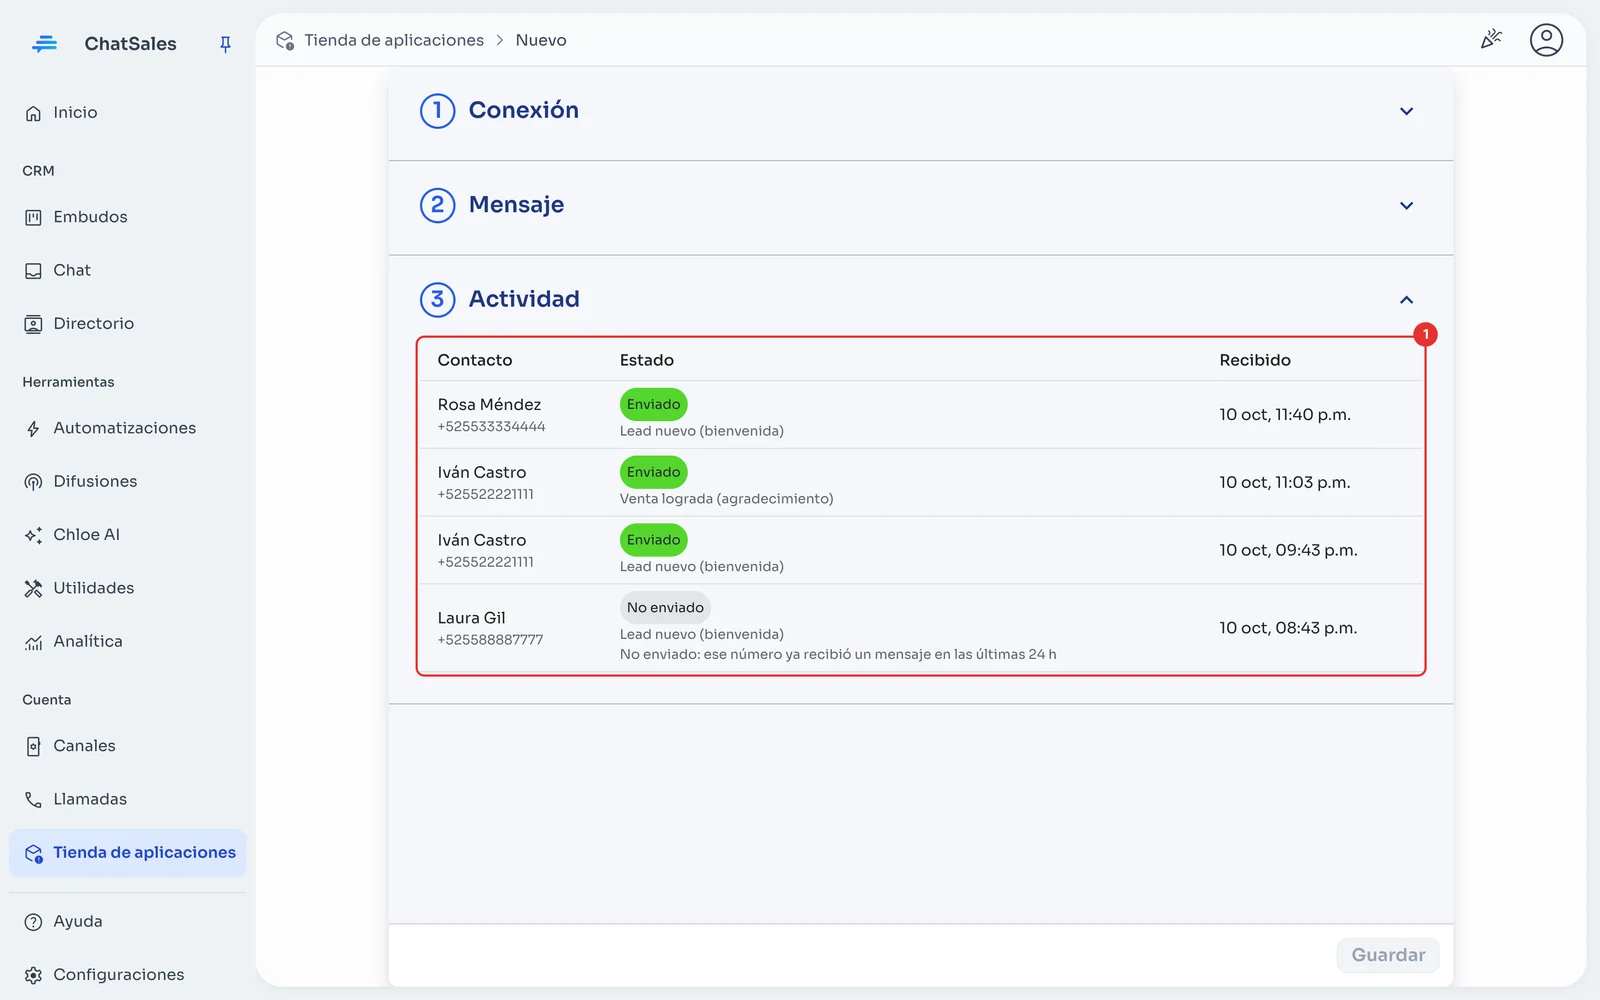Click the app store icon in breadcrumb
The image size is (1600, 1000).
coord(285,41)
